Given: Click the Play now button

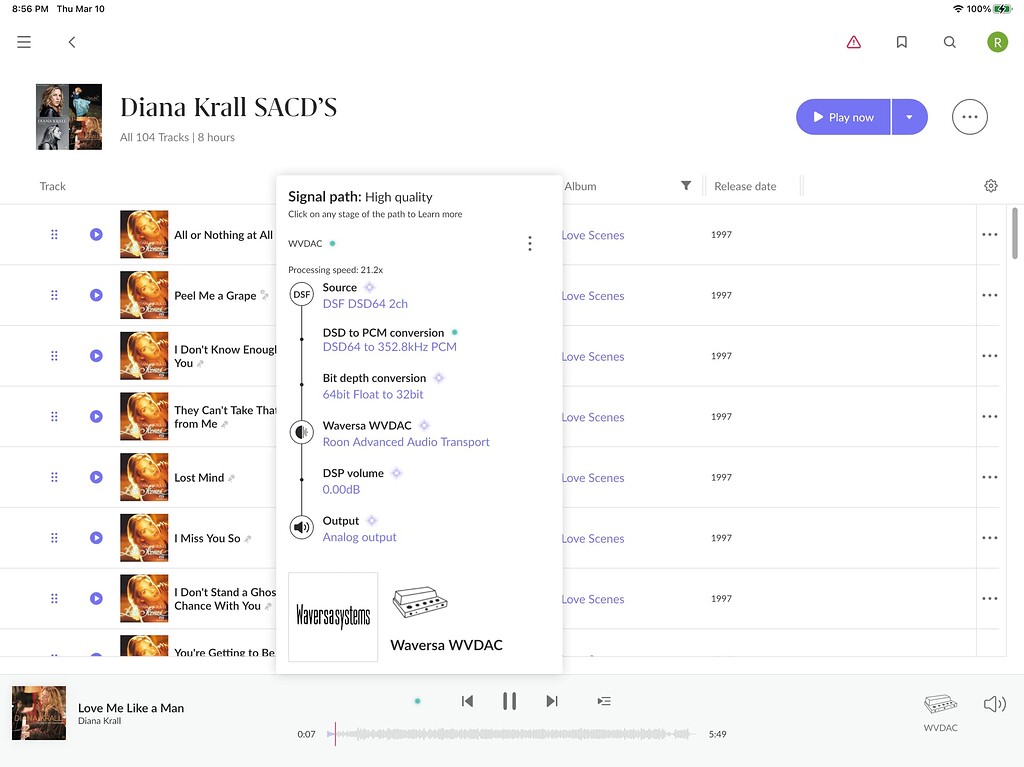Looking at the screenshot, I should 843,117.
